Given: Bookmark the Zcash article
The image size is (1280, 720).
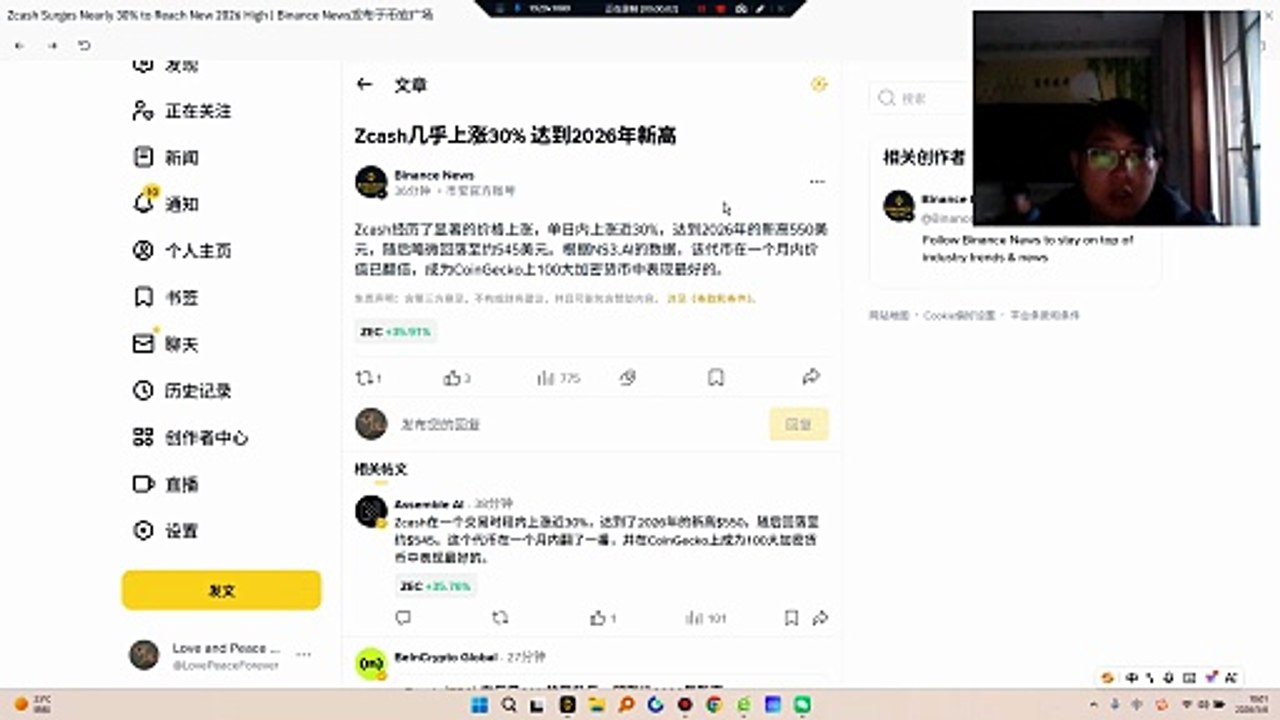Looking at the screenshot, I should (x=716, y=378).
